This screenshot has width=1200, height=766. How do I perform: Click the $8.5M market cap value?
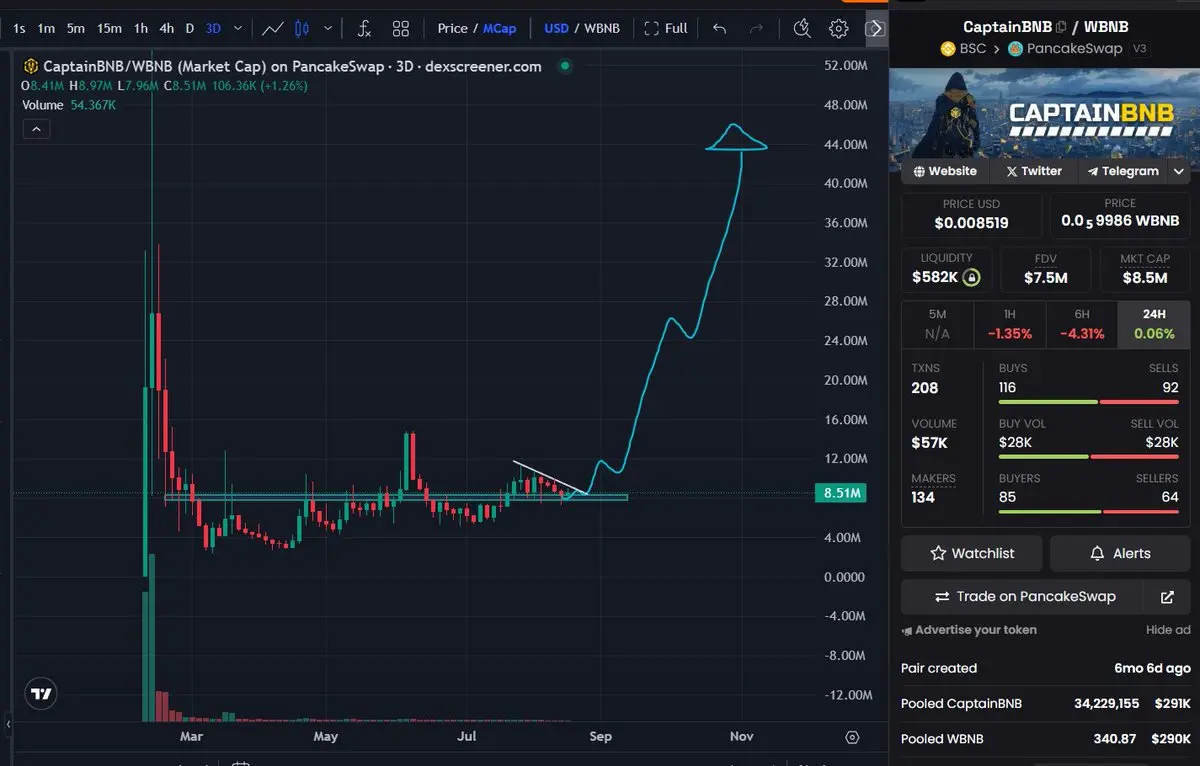1145,277
